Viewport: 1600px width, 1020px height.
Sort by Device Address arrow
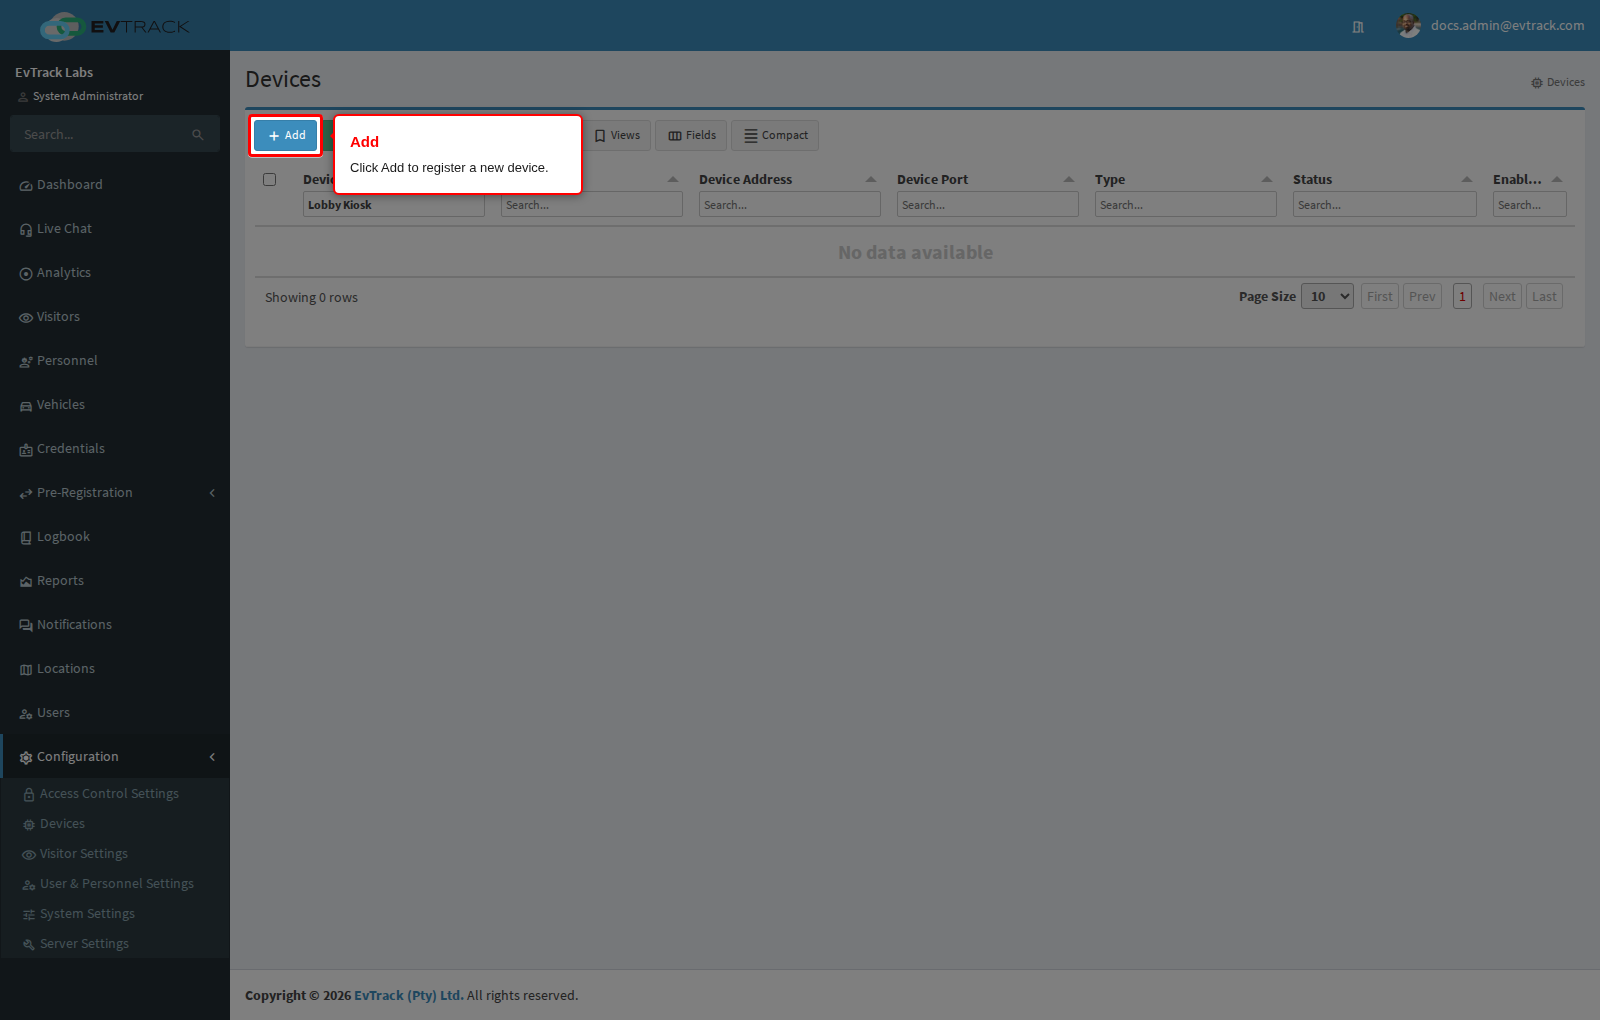(871, 180)
